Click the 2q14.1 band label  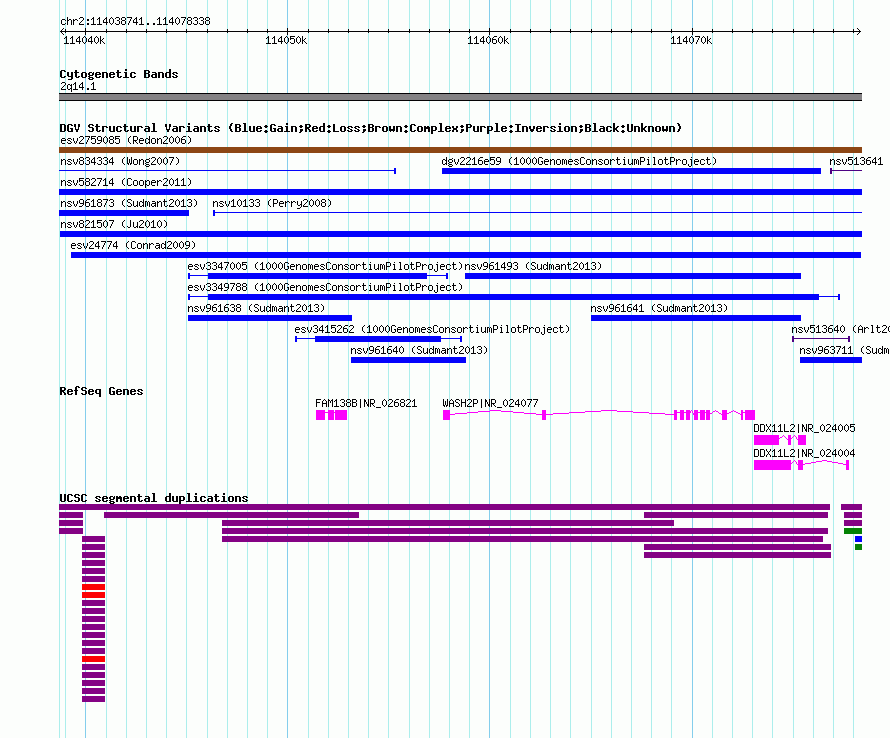click(x=78, y=86)
